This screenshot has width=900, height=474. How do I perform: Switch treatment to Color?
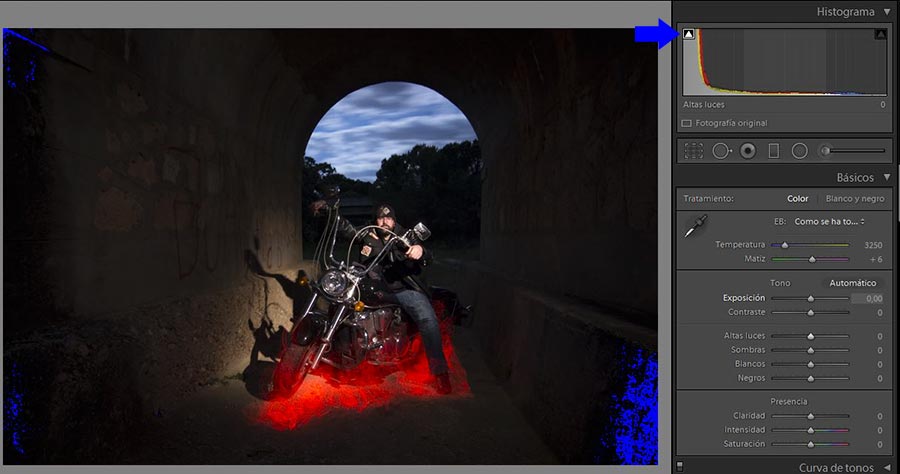[797, 198]
